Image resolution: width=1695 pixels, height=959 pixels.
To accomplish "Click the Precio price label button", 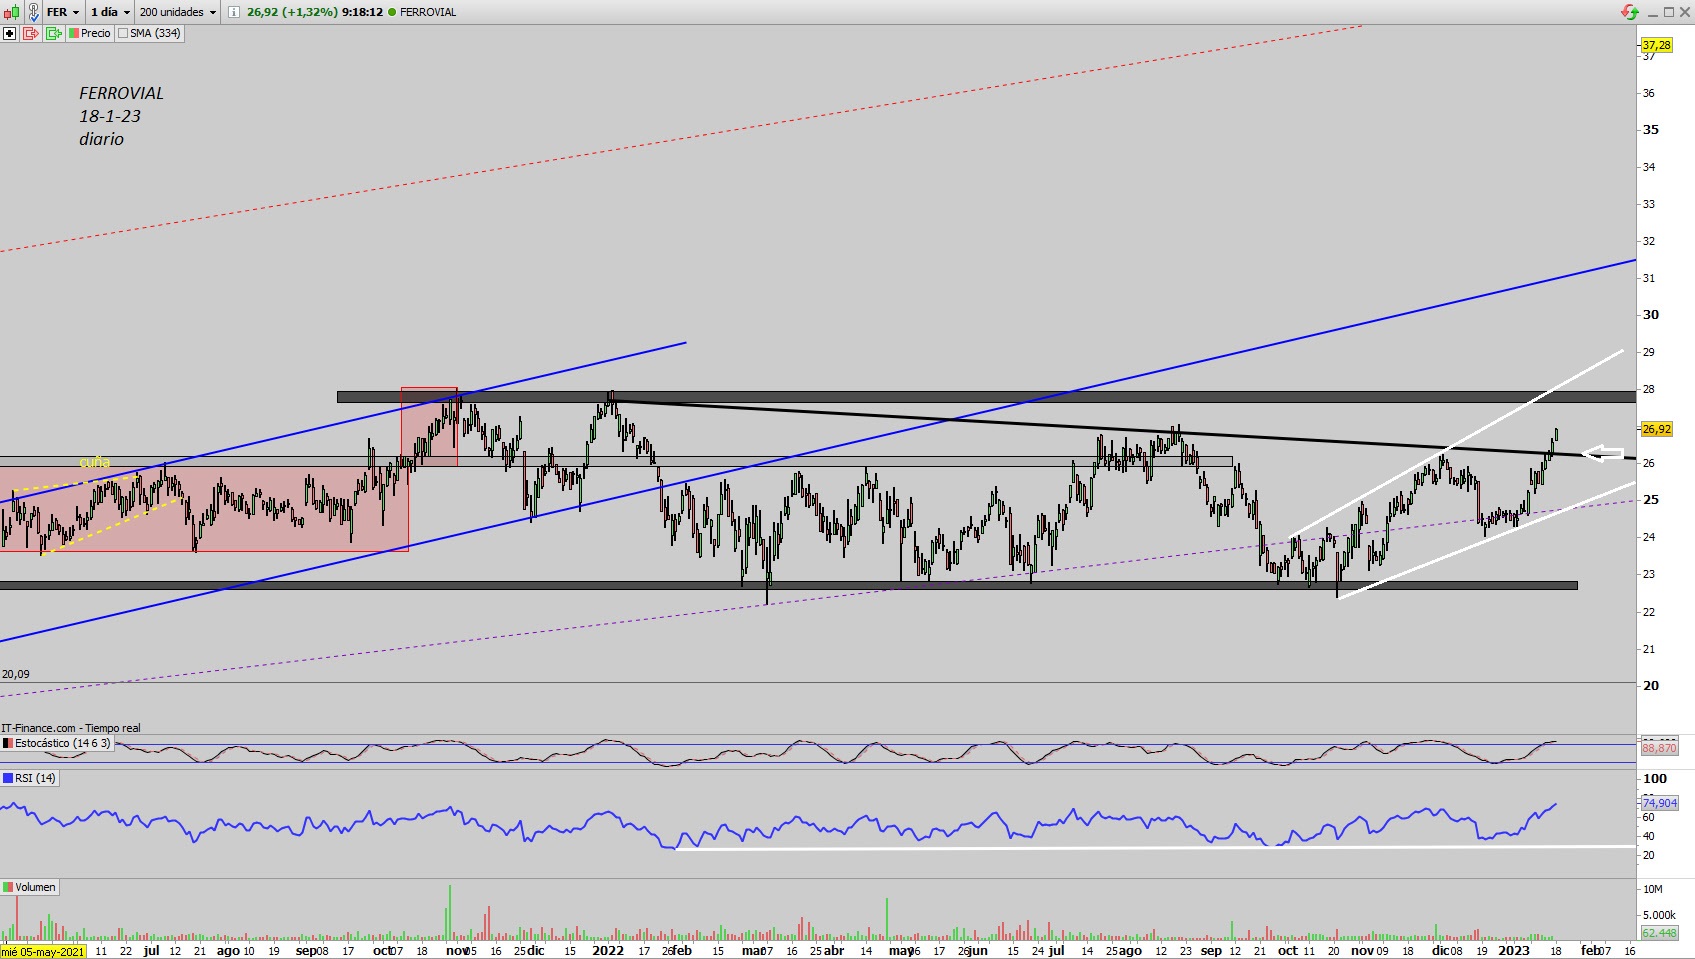I will (x=90, y=33).
